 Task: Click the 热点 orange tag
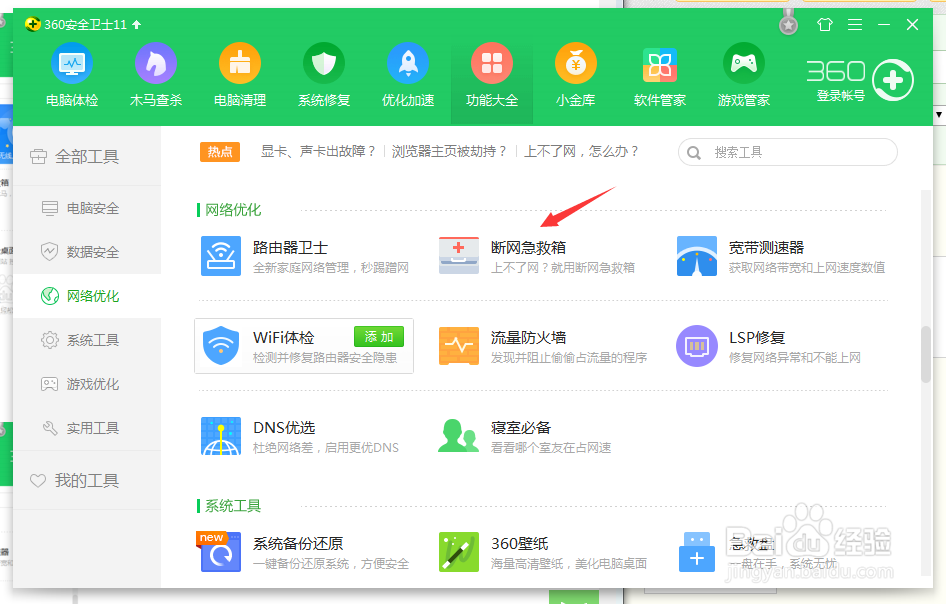coord(220,151)
